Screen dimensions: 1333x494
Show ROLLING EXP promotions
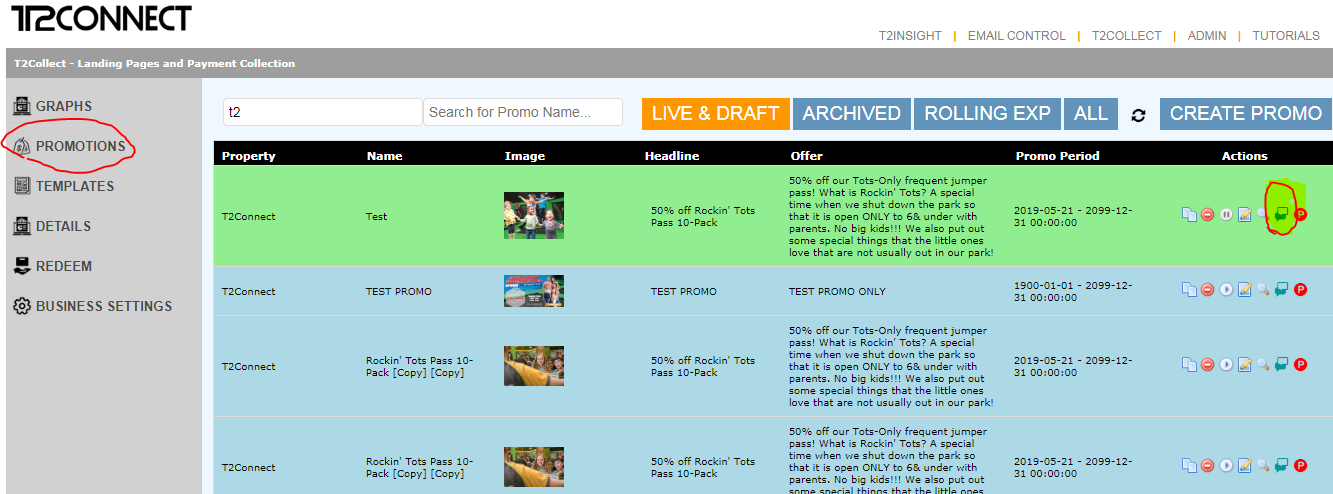[987, 114]
